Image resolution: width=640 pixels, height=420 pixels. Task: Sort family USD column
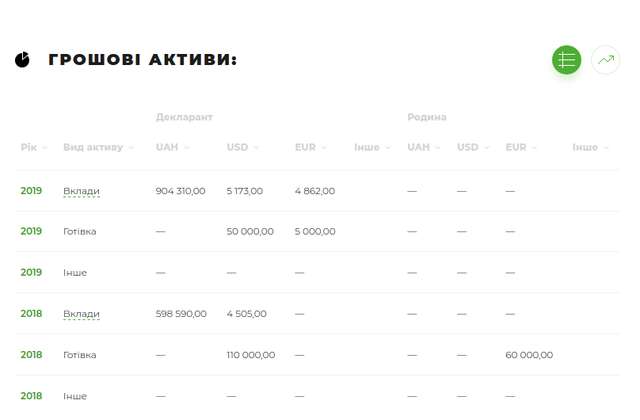473,147
